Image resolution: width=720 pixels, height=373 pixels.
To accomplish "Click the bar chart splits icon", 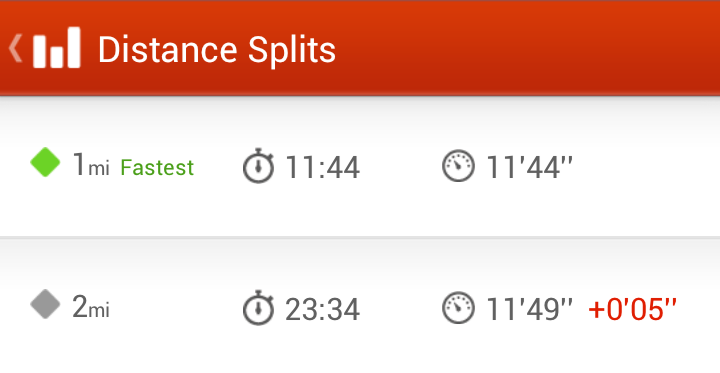I will click(57, 47).
